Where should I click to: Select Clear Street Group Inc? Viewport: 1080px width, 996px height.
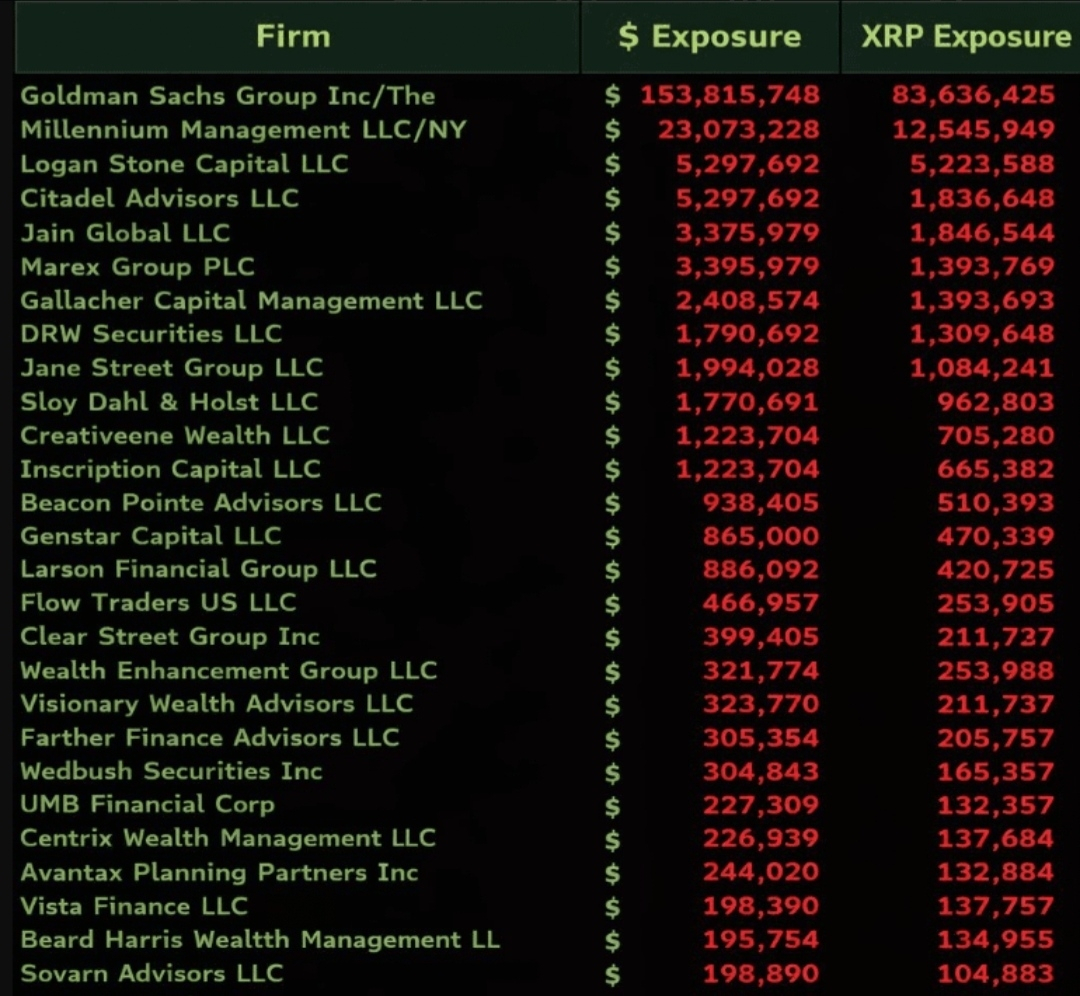click(169, 636)
